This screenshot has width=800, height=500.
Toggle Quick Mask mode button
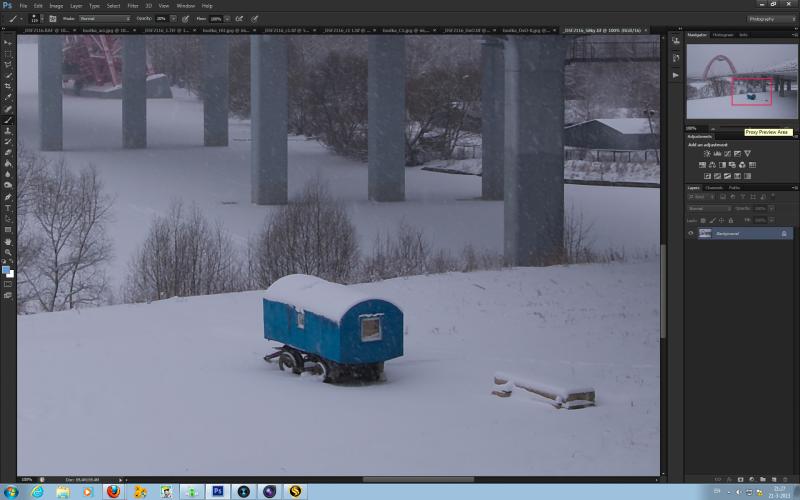pyautogui.click(x=8, y=284)
